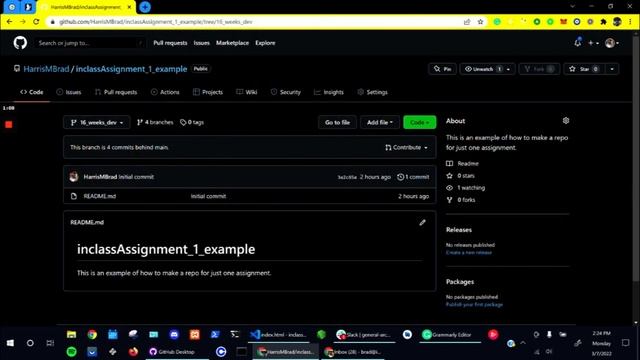Open the Readme link in About
The width and height of the screenshot is (640, 360).
click(x=462, y=163)
